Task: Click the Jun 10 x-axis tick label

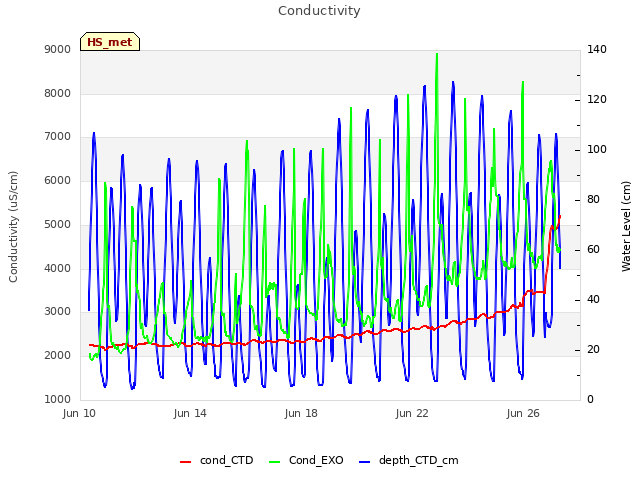Action: pos(79,413)
